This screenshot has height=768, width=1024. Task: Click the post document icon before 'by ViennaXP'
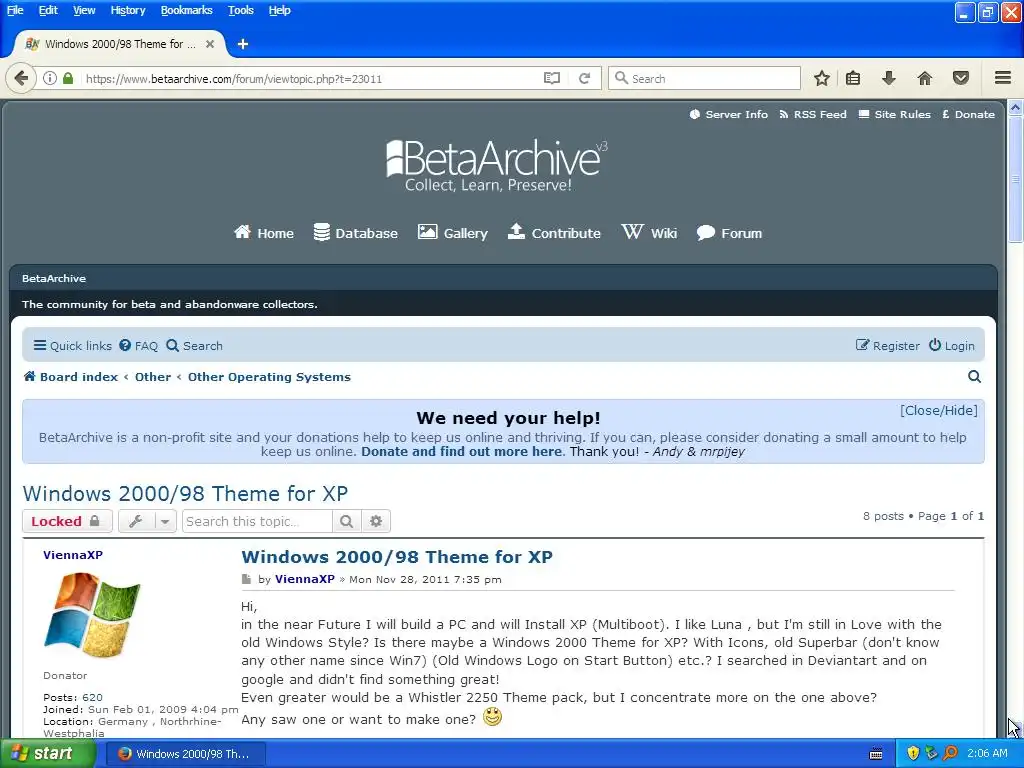(246, 579)
